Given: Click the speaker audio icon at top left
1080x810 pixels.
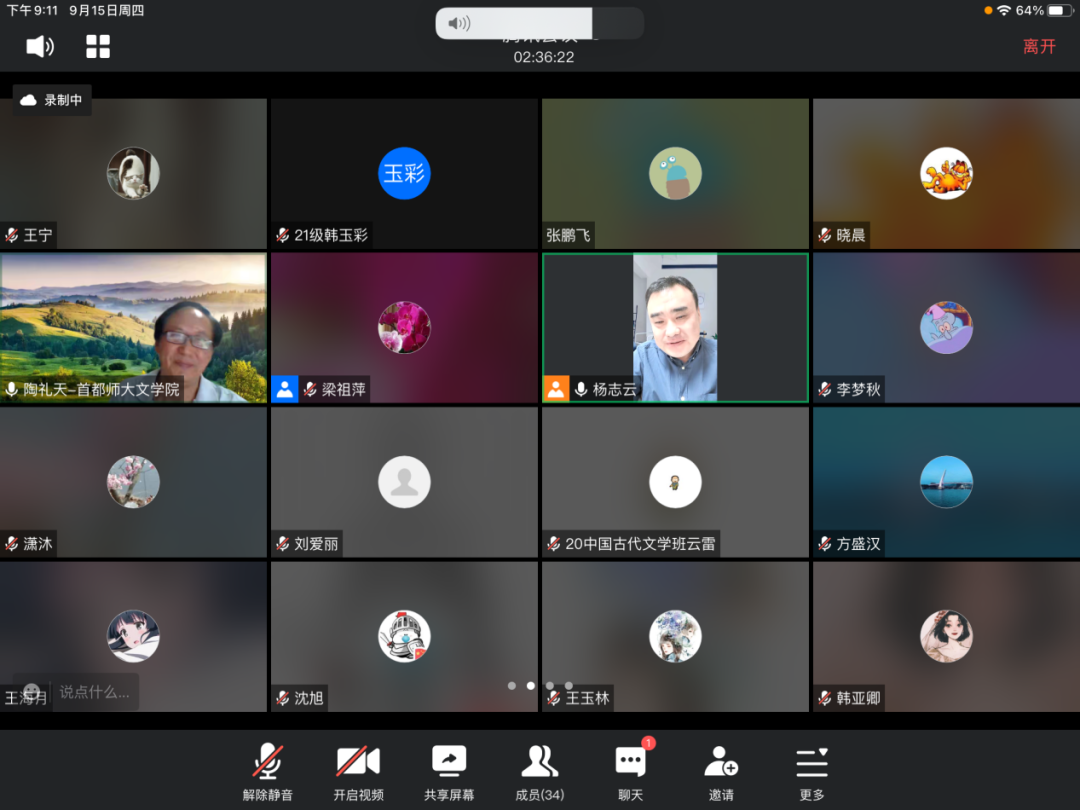Looking at the screenshot, I should pyautogui.click(x=39, y=46).
